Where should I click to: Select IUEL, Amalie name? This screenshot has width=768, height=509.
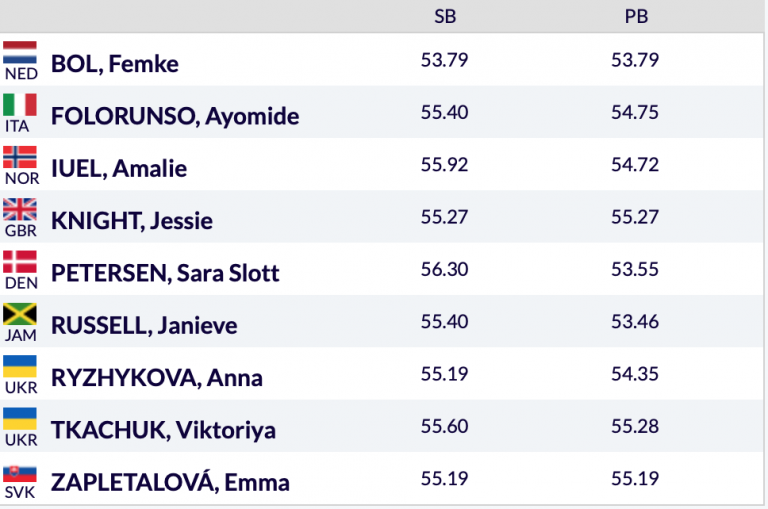(x=119, y=169)
